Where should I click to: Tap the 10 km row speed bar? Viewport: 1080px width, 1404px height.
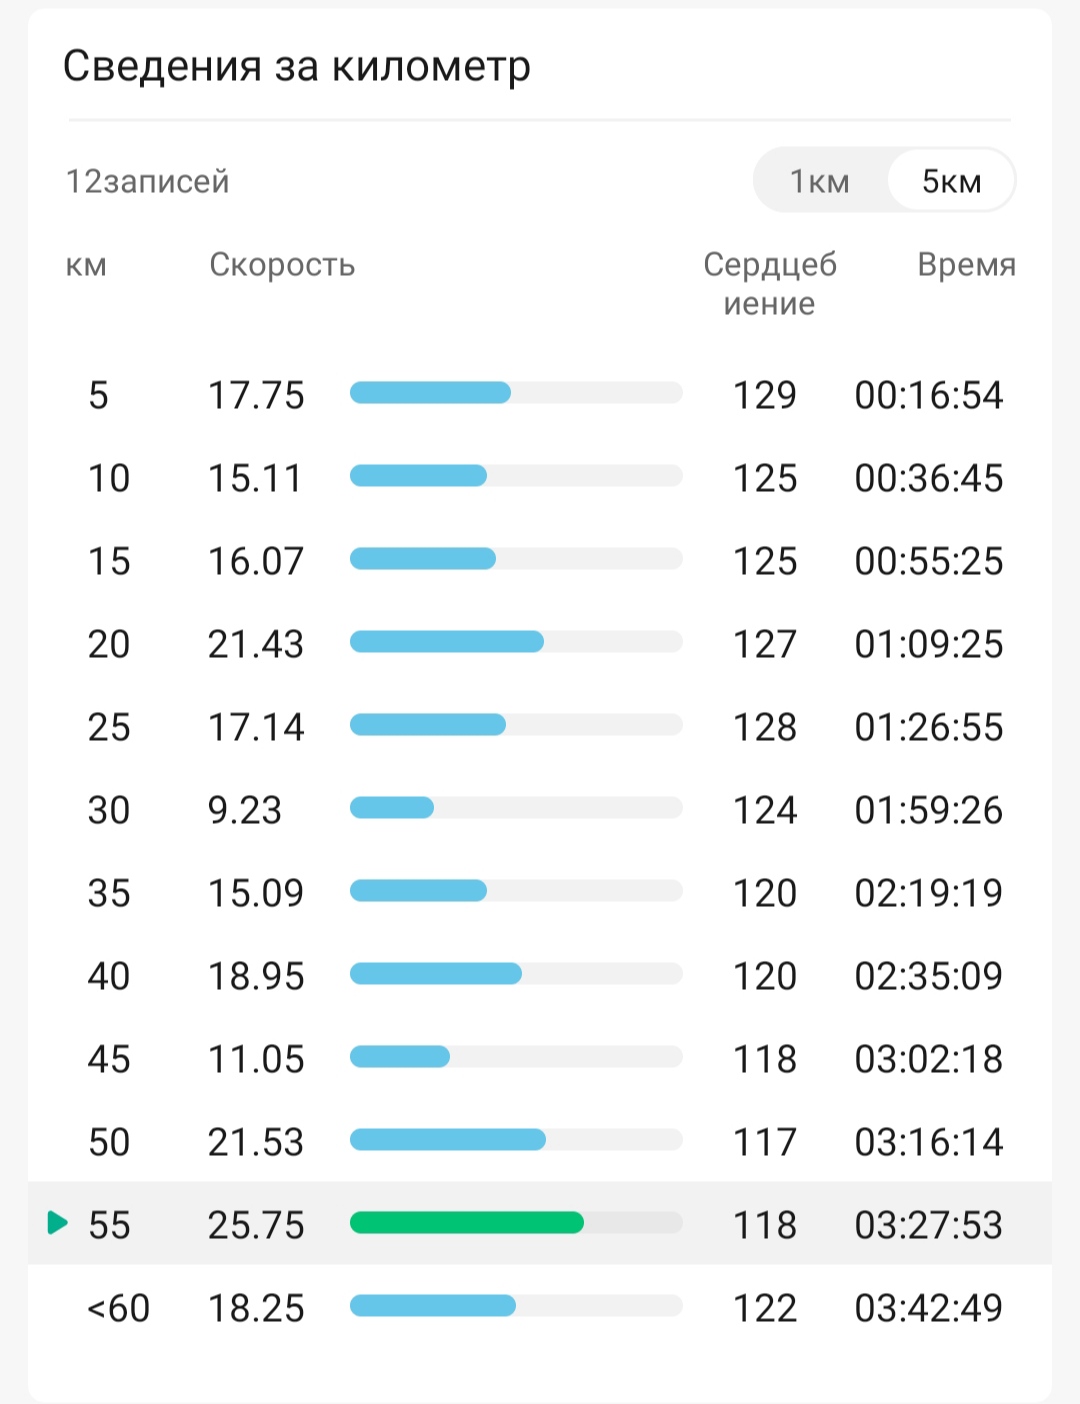pos(516,476)
